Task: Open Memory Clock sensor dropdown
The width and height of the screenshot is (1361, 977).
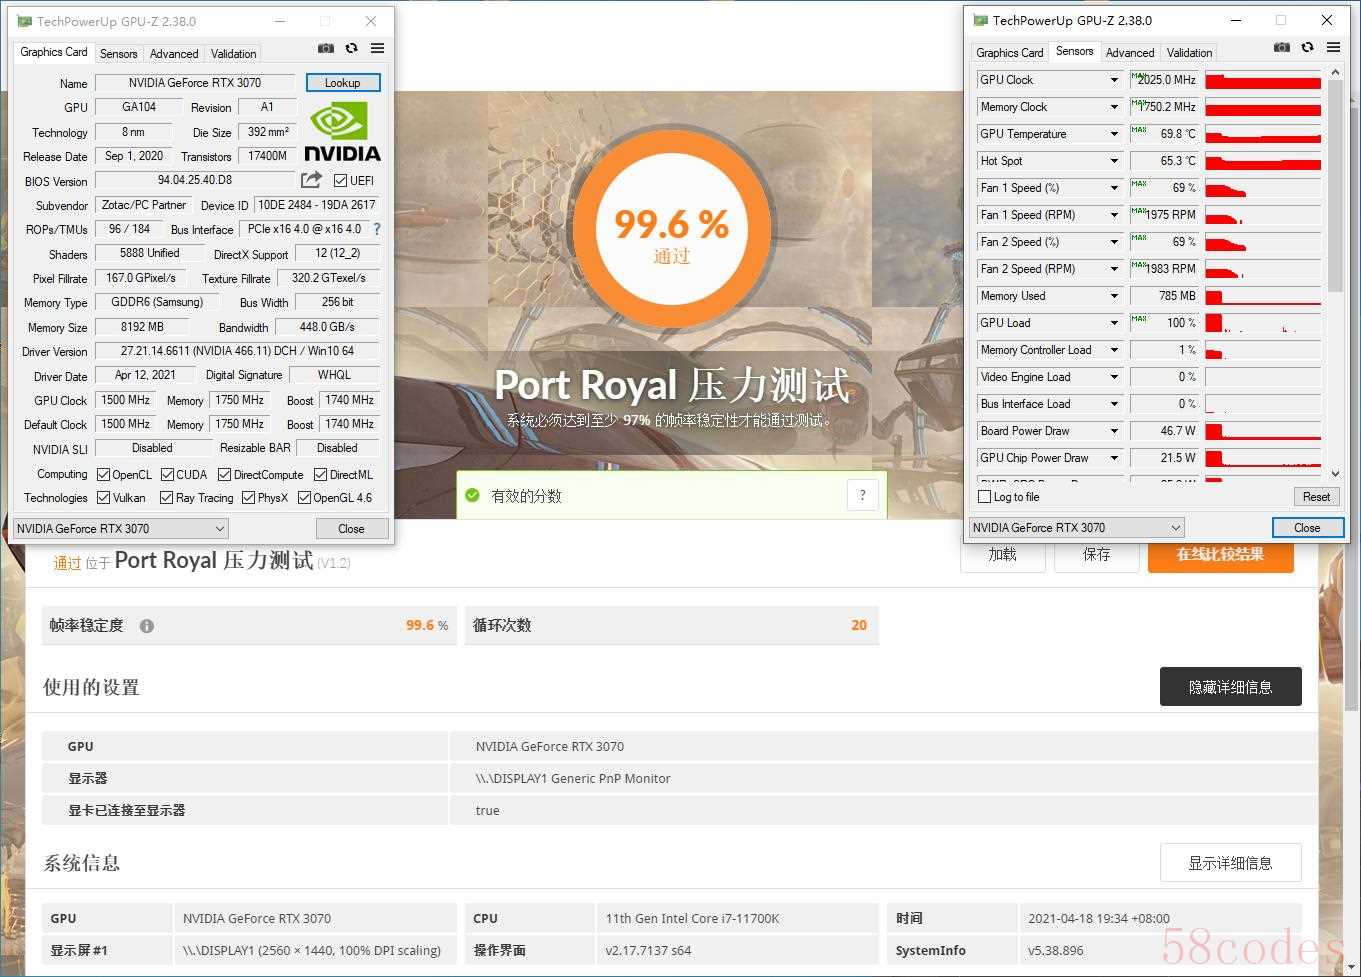Action: (x=1114, y=107)
